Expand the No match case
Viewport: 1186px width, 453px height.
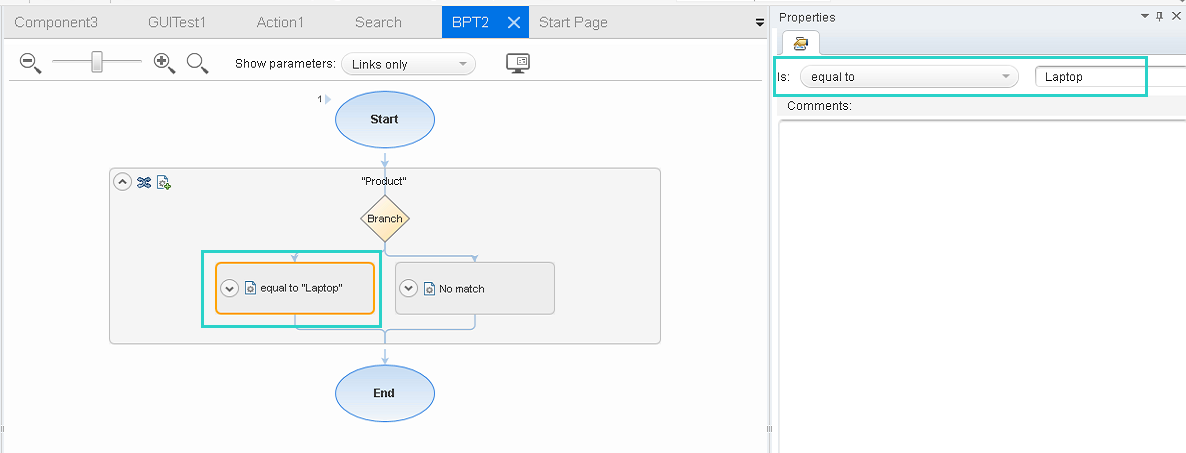[x=408, y=288]
